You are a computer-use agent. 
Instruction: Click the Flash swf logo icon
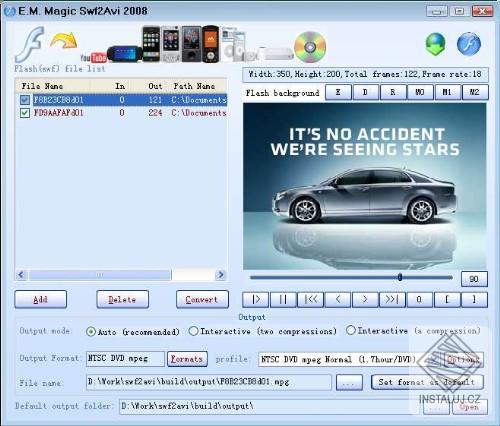(30, 44)
